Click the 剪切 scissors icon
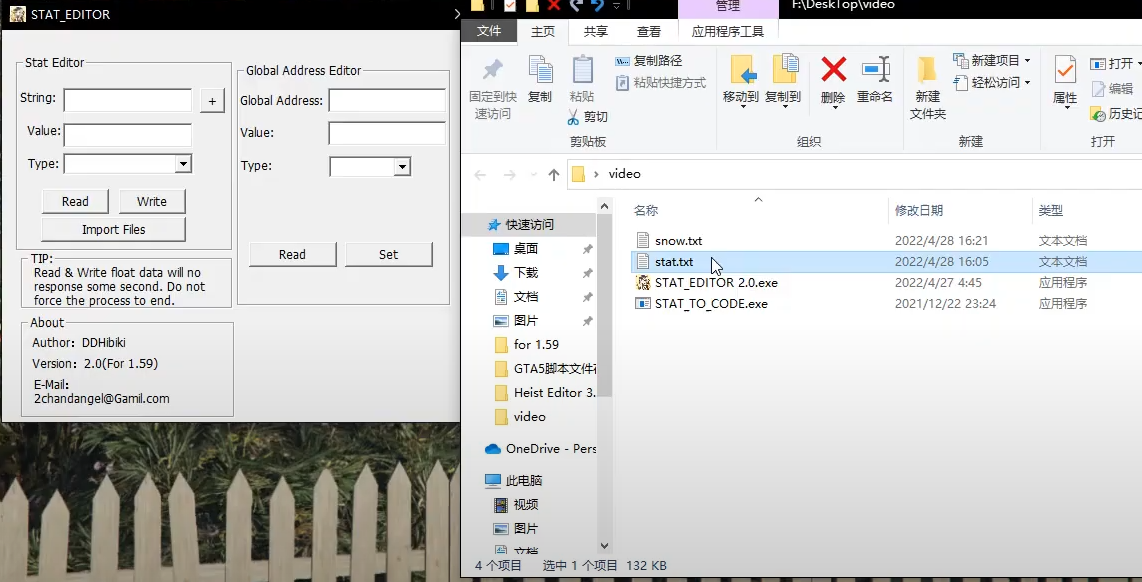The width and height of the screenshot is (1142, 582). pyautogui.click(x=573, y=117)
